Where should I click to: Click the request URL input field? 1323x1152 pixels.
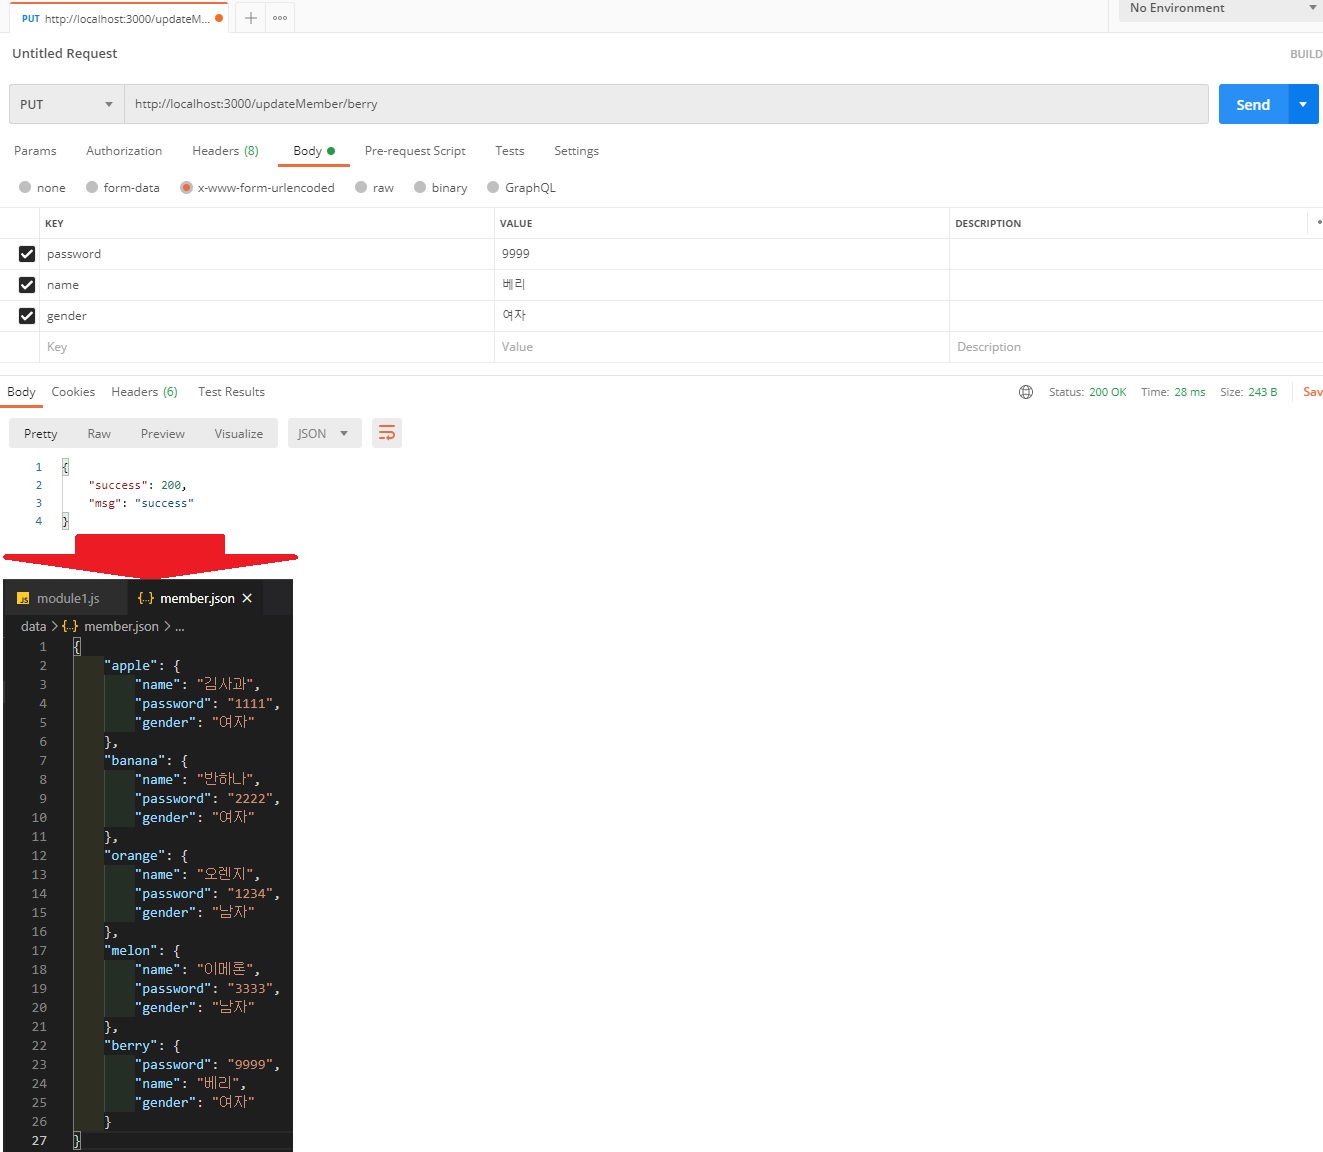pyautogui.click(x=666, y=104)
